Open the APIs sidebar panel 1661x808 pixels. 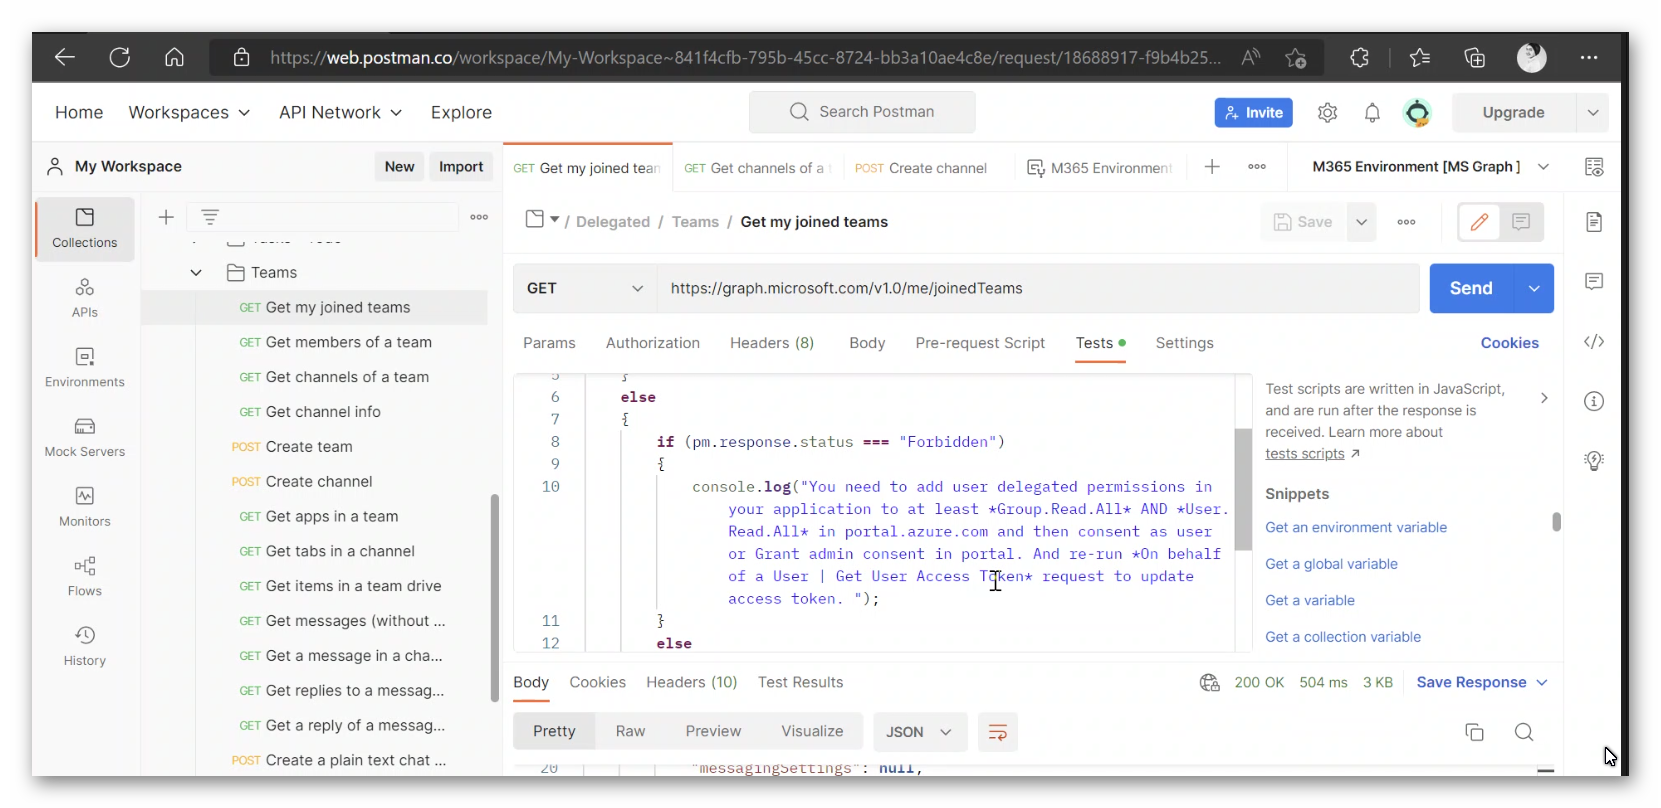(x=85, y=298)
